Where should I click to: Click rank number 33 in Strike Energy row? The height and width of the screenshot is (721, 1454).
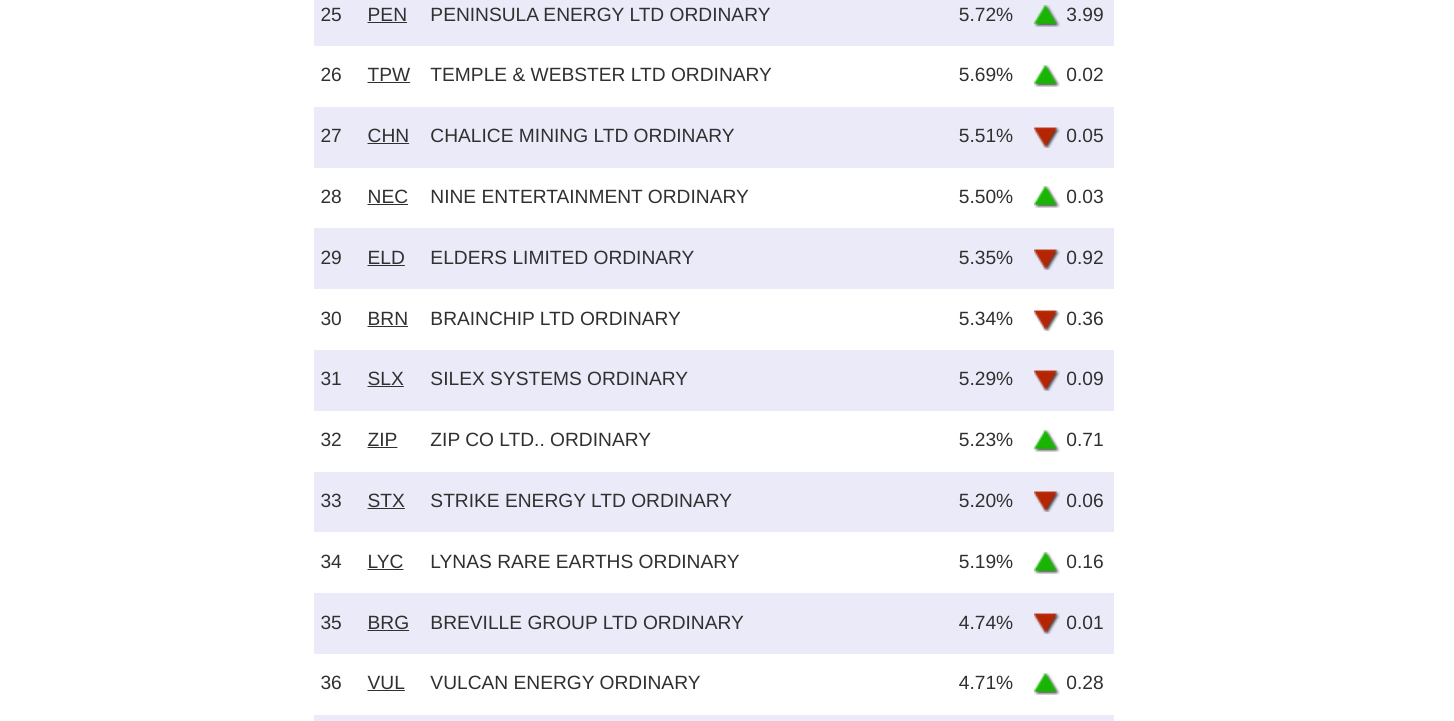(331, 501)
